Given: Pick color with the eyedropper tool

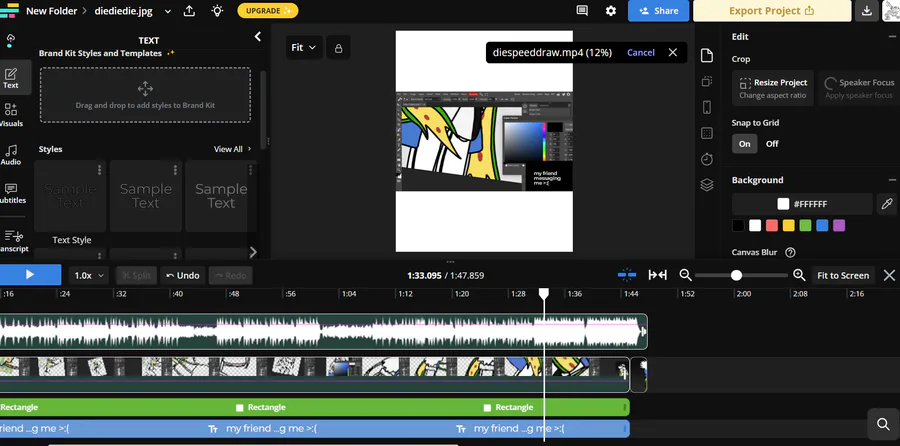Looking at the screenshot, I should [887, 204].
